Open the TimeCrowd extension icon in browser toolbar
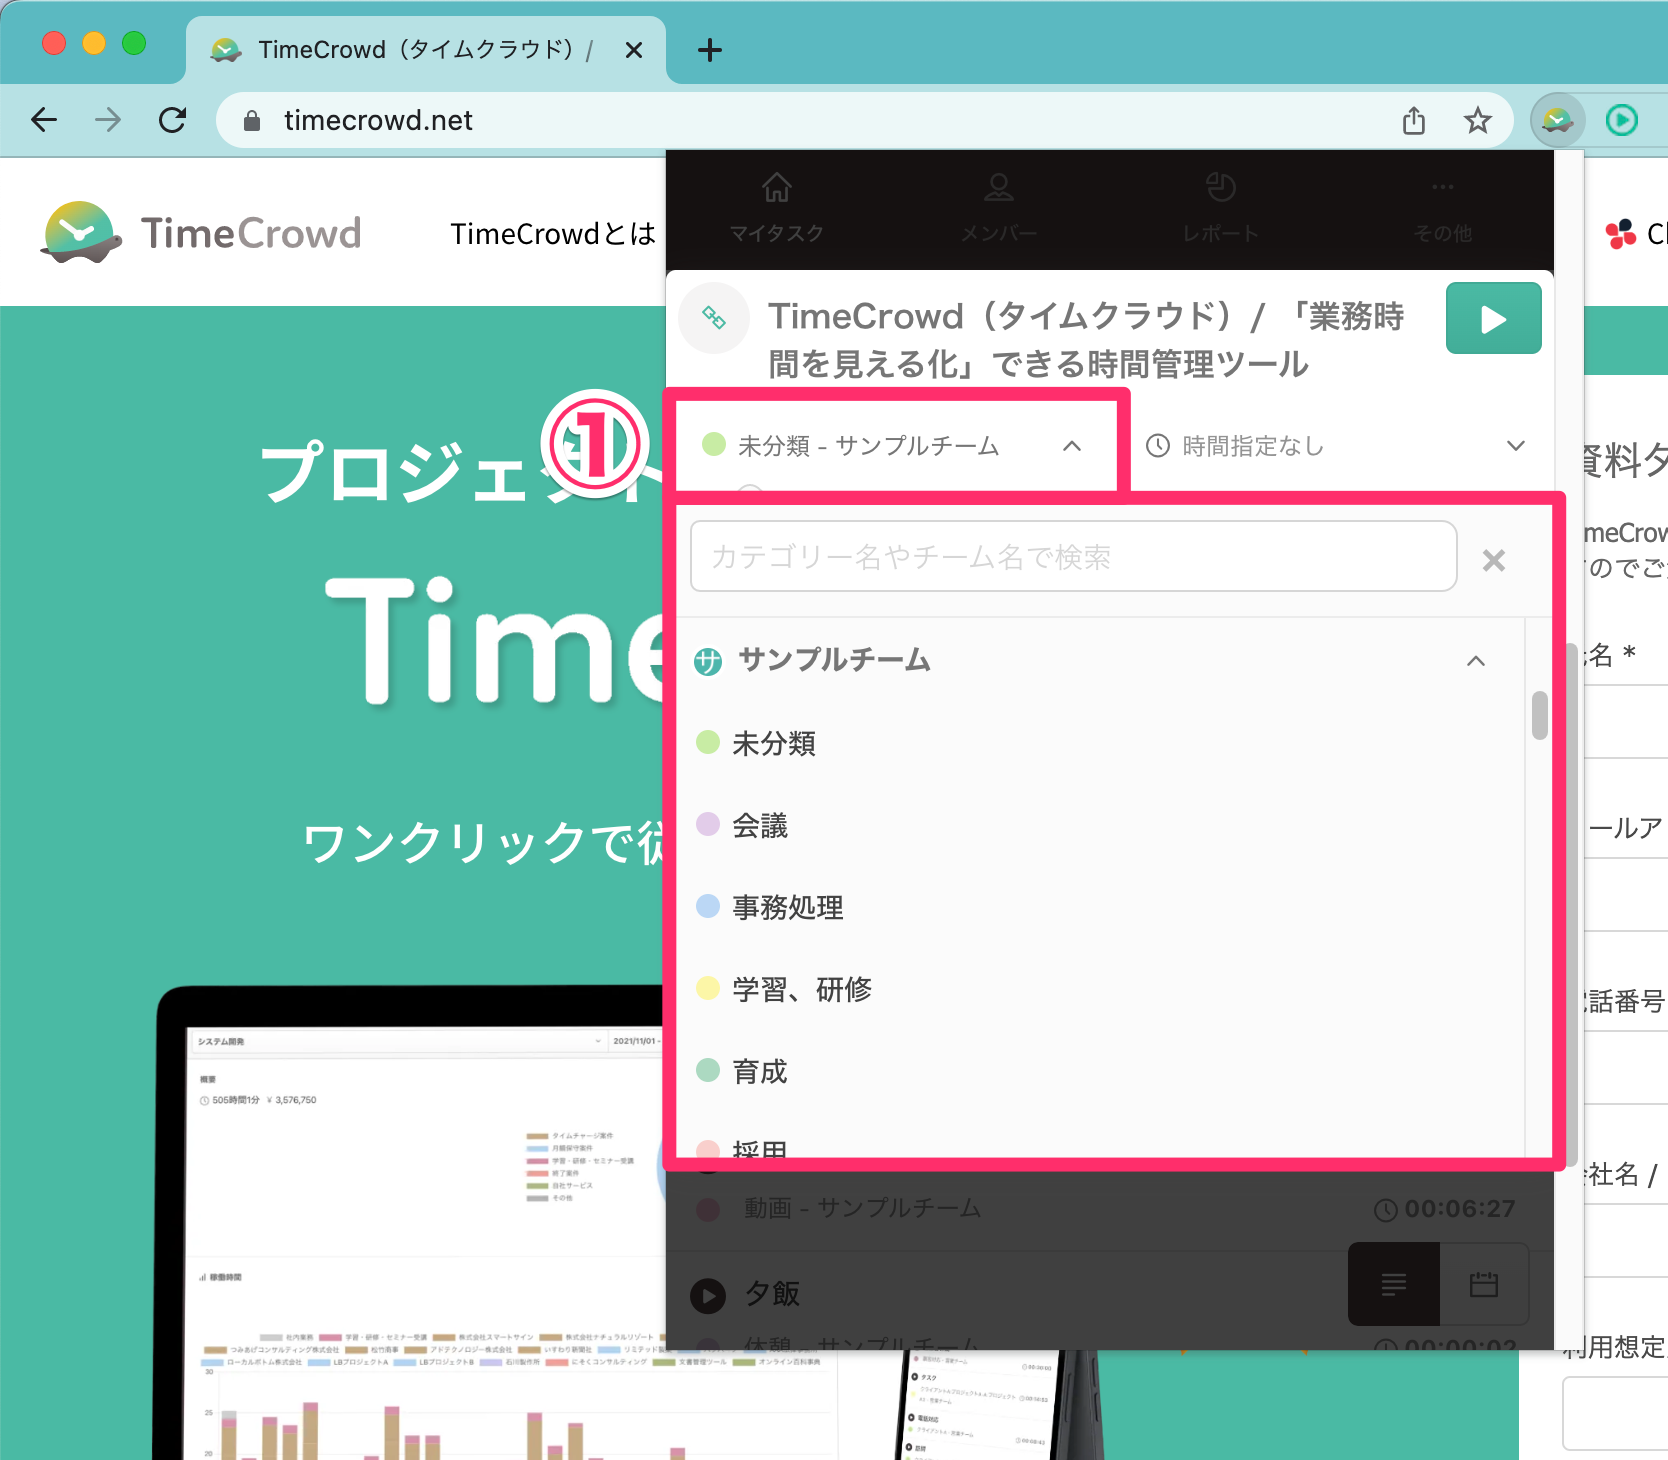The width and height of the screenshot is (1668, 1460). point(1557,120)
